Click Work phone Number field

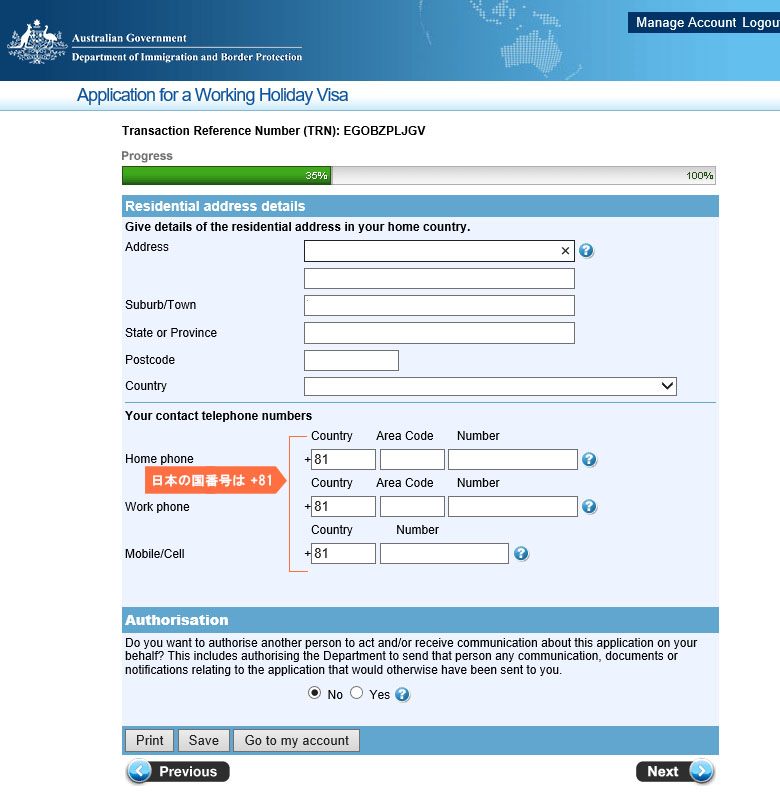tap(512, 506)
